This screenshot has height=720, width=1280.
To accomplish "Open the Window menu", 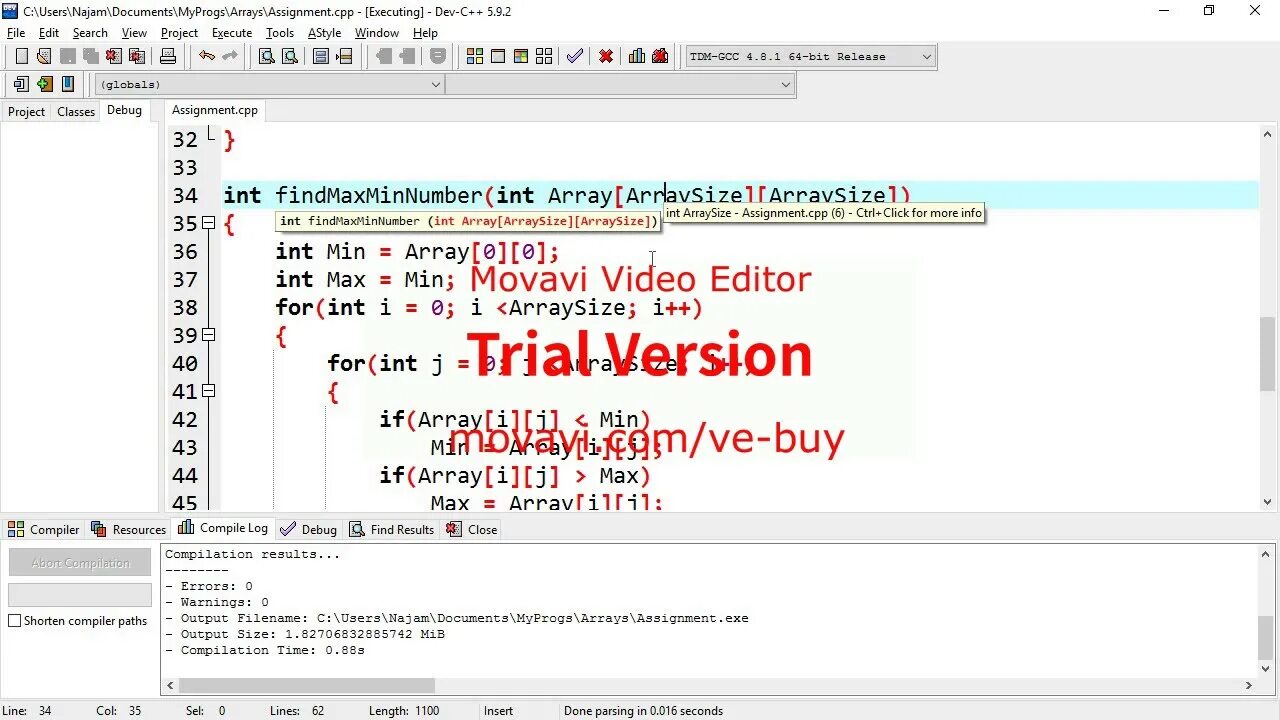I will (376, 33).
